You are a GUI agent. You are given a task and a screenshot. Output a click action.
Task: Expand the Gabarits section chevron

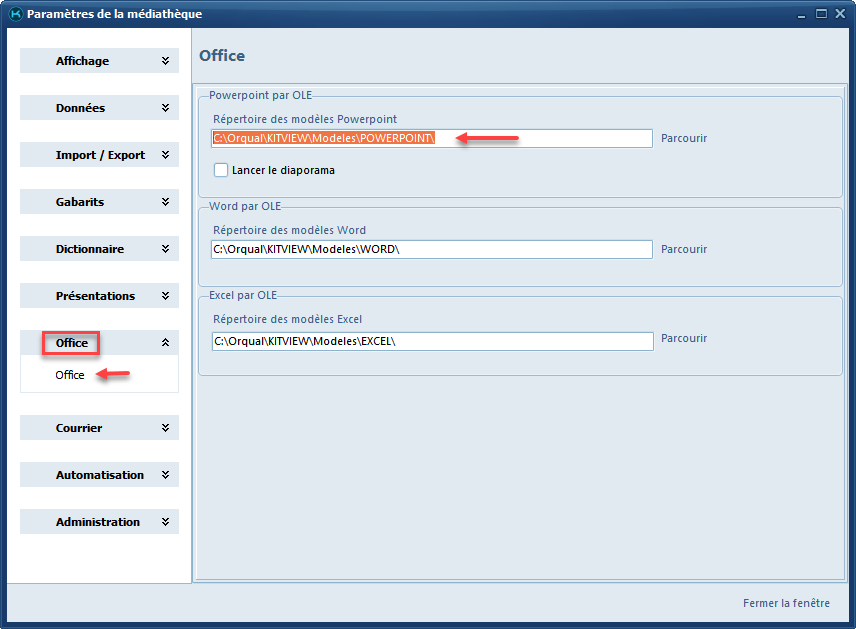(165, 202)
